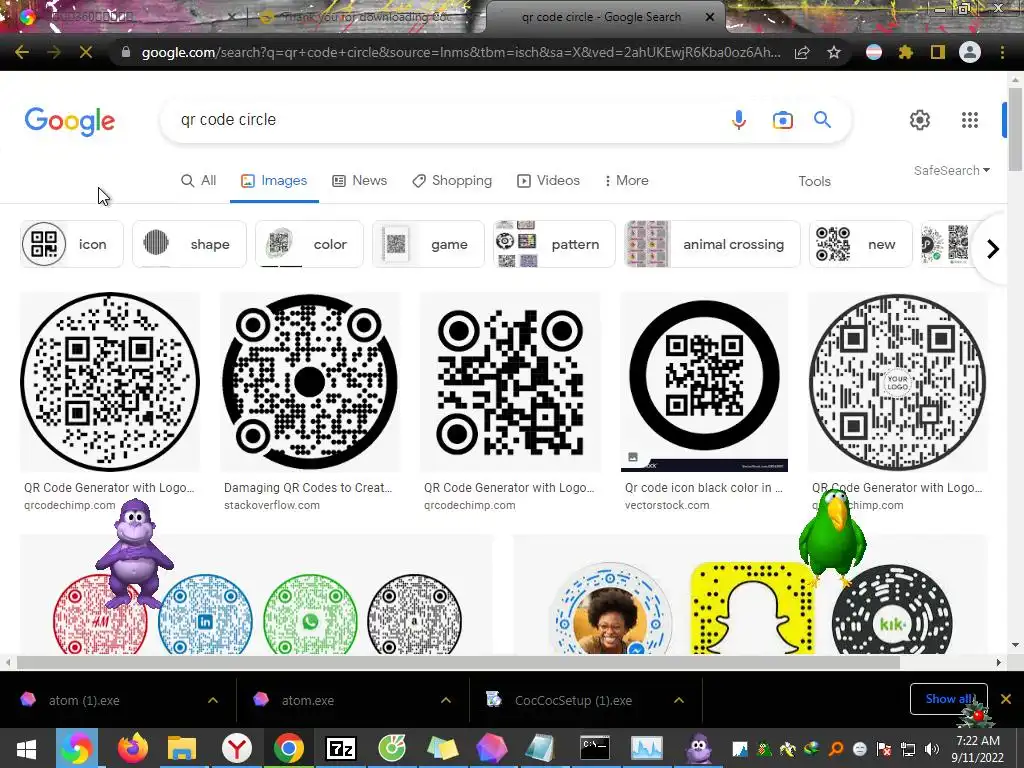Open Google quick settings gear
Viewport: 1024px width, 768px height.
(x=920, y=120)
